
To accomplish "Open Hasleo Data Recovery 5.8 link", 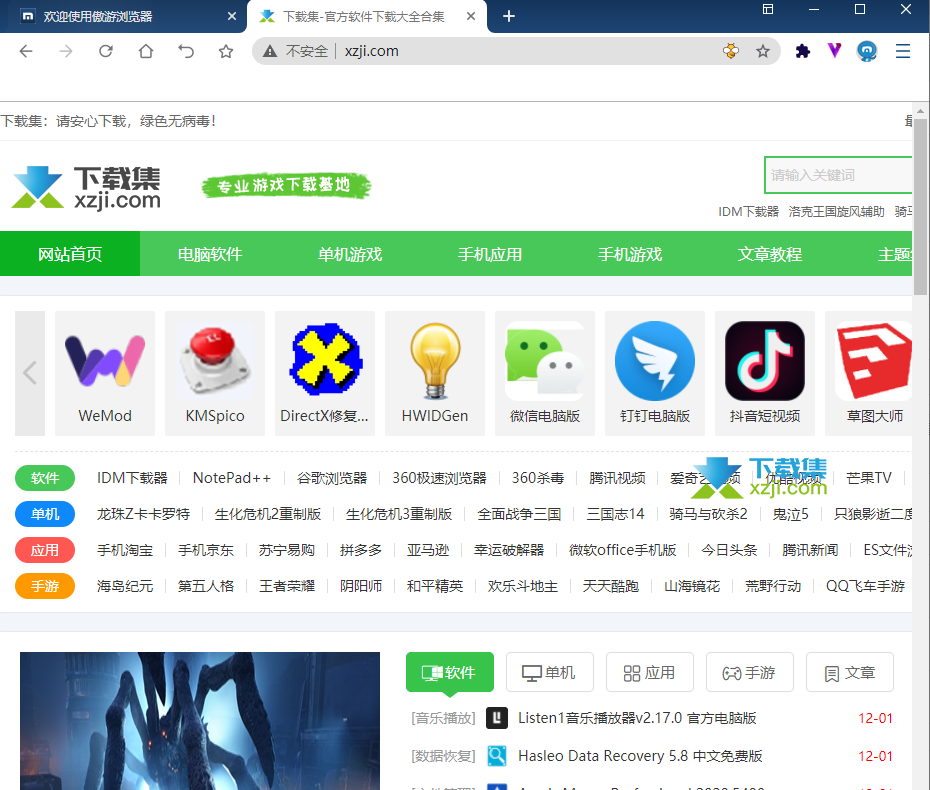I will 640,756.
